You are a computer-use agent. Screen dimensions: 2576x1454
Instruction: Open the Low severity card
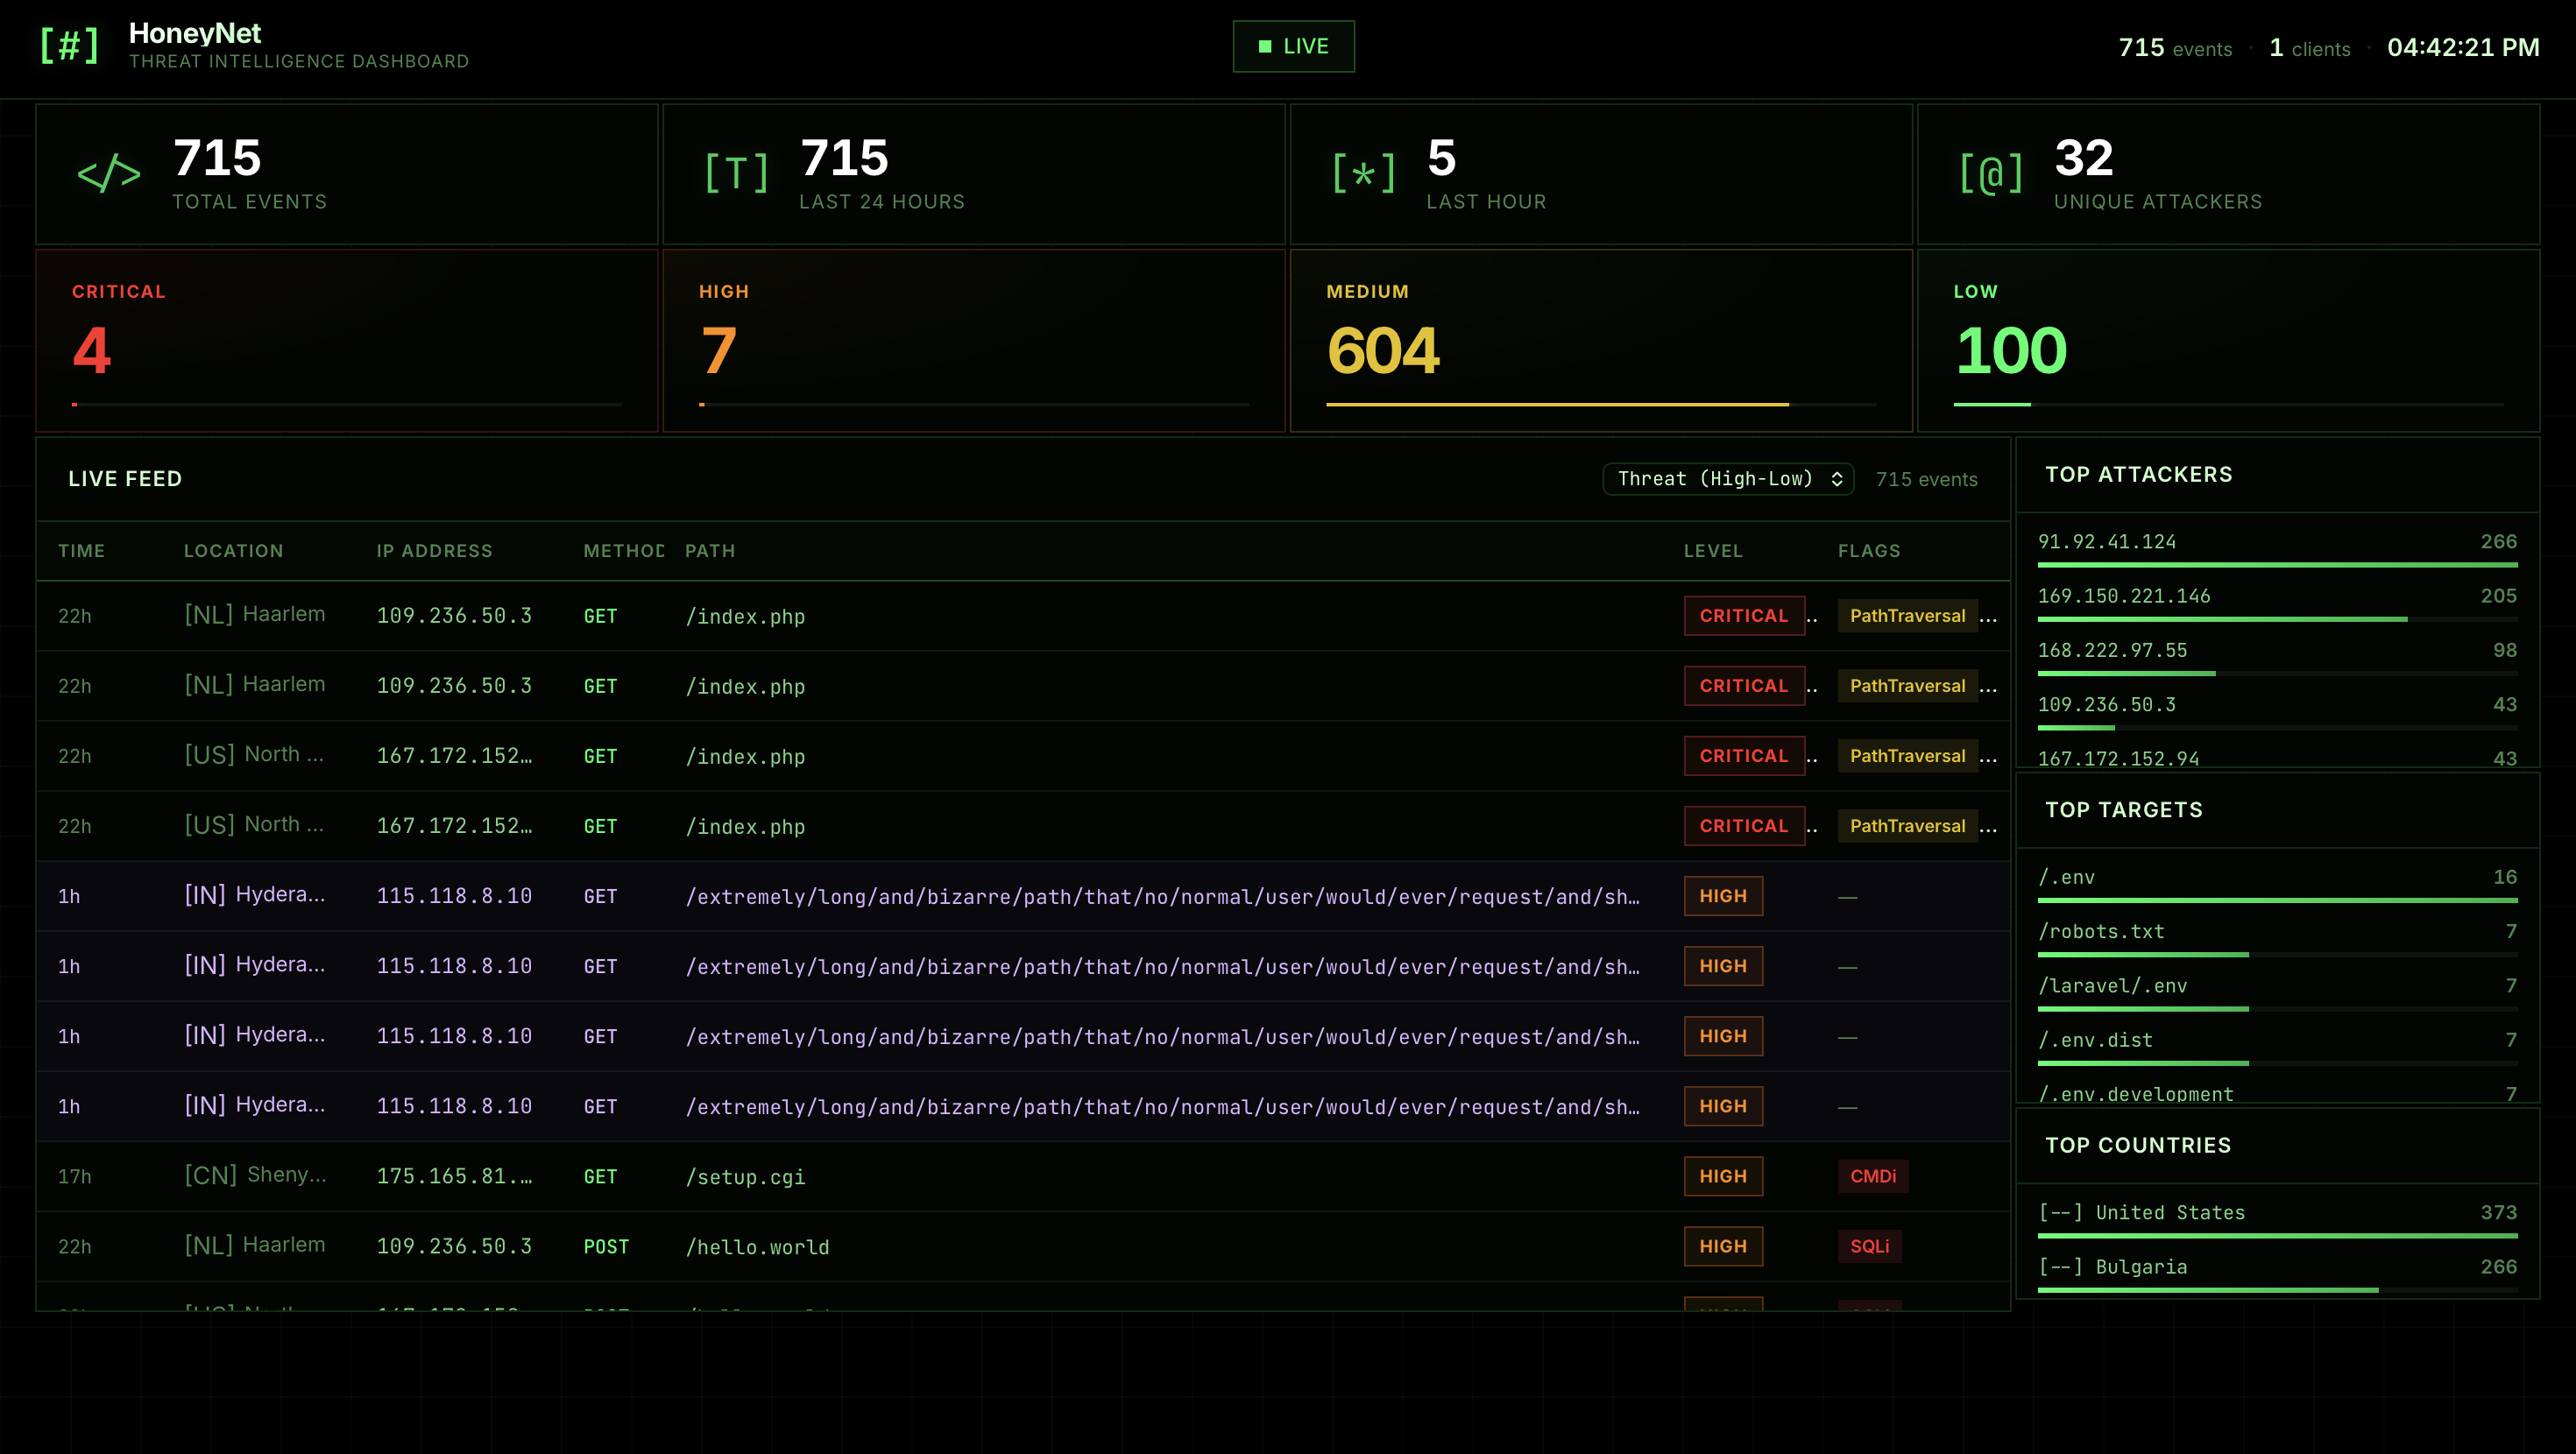[2228, 341]
